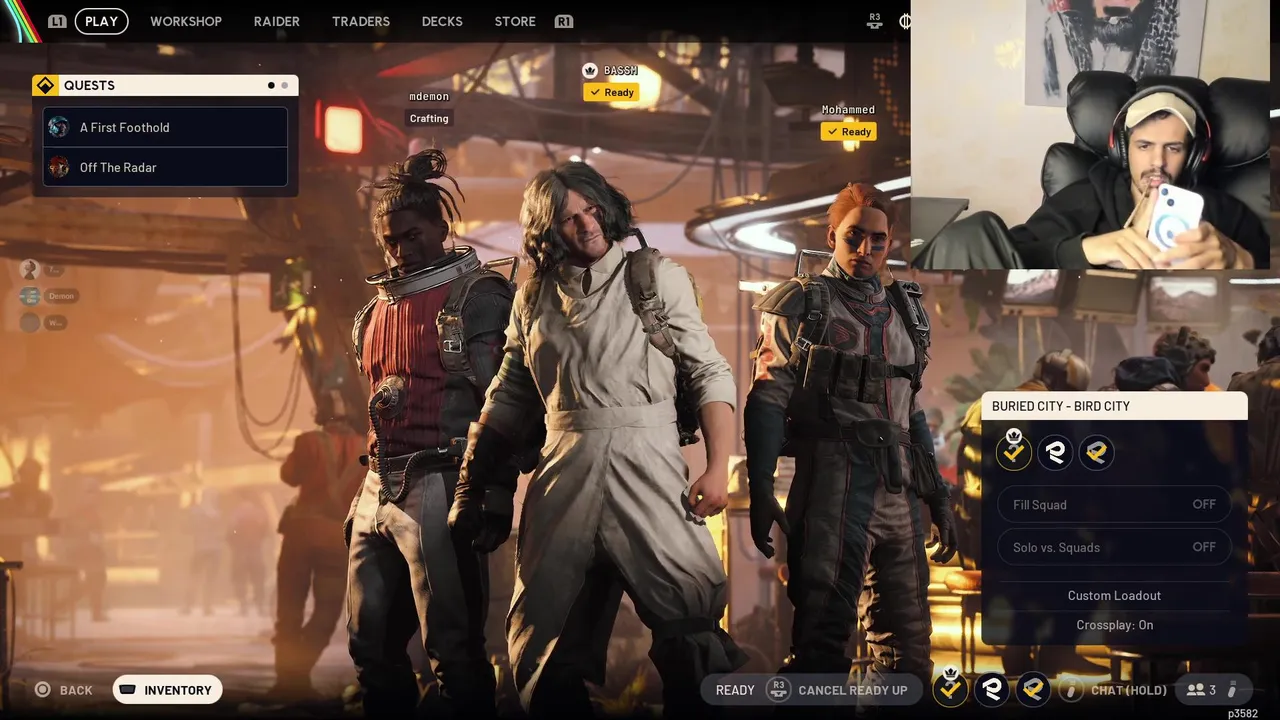The height and width of the screenshot is (720, 1280).
Task: Toggle the Fill Squad option
Action: coord(1114,505)
